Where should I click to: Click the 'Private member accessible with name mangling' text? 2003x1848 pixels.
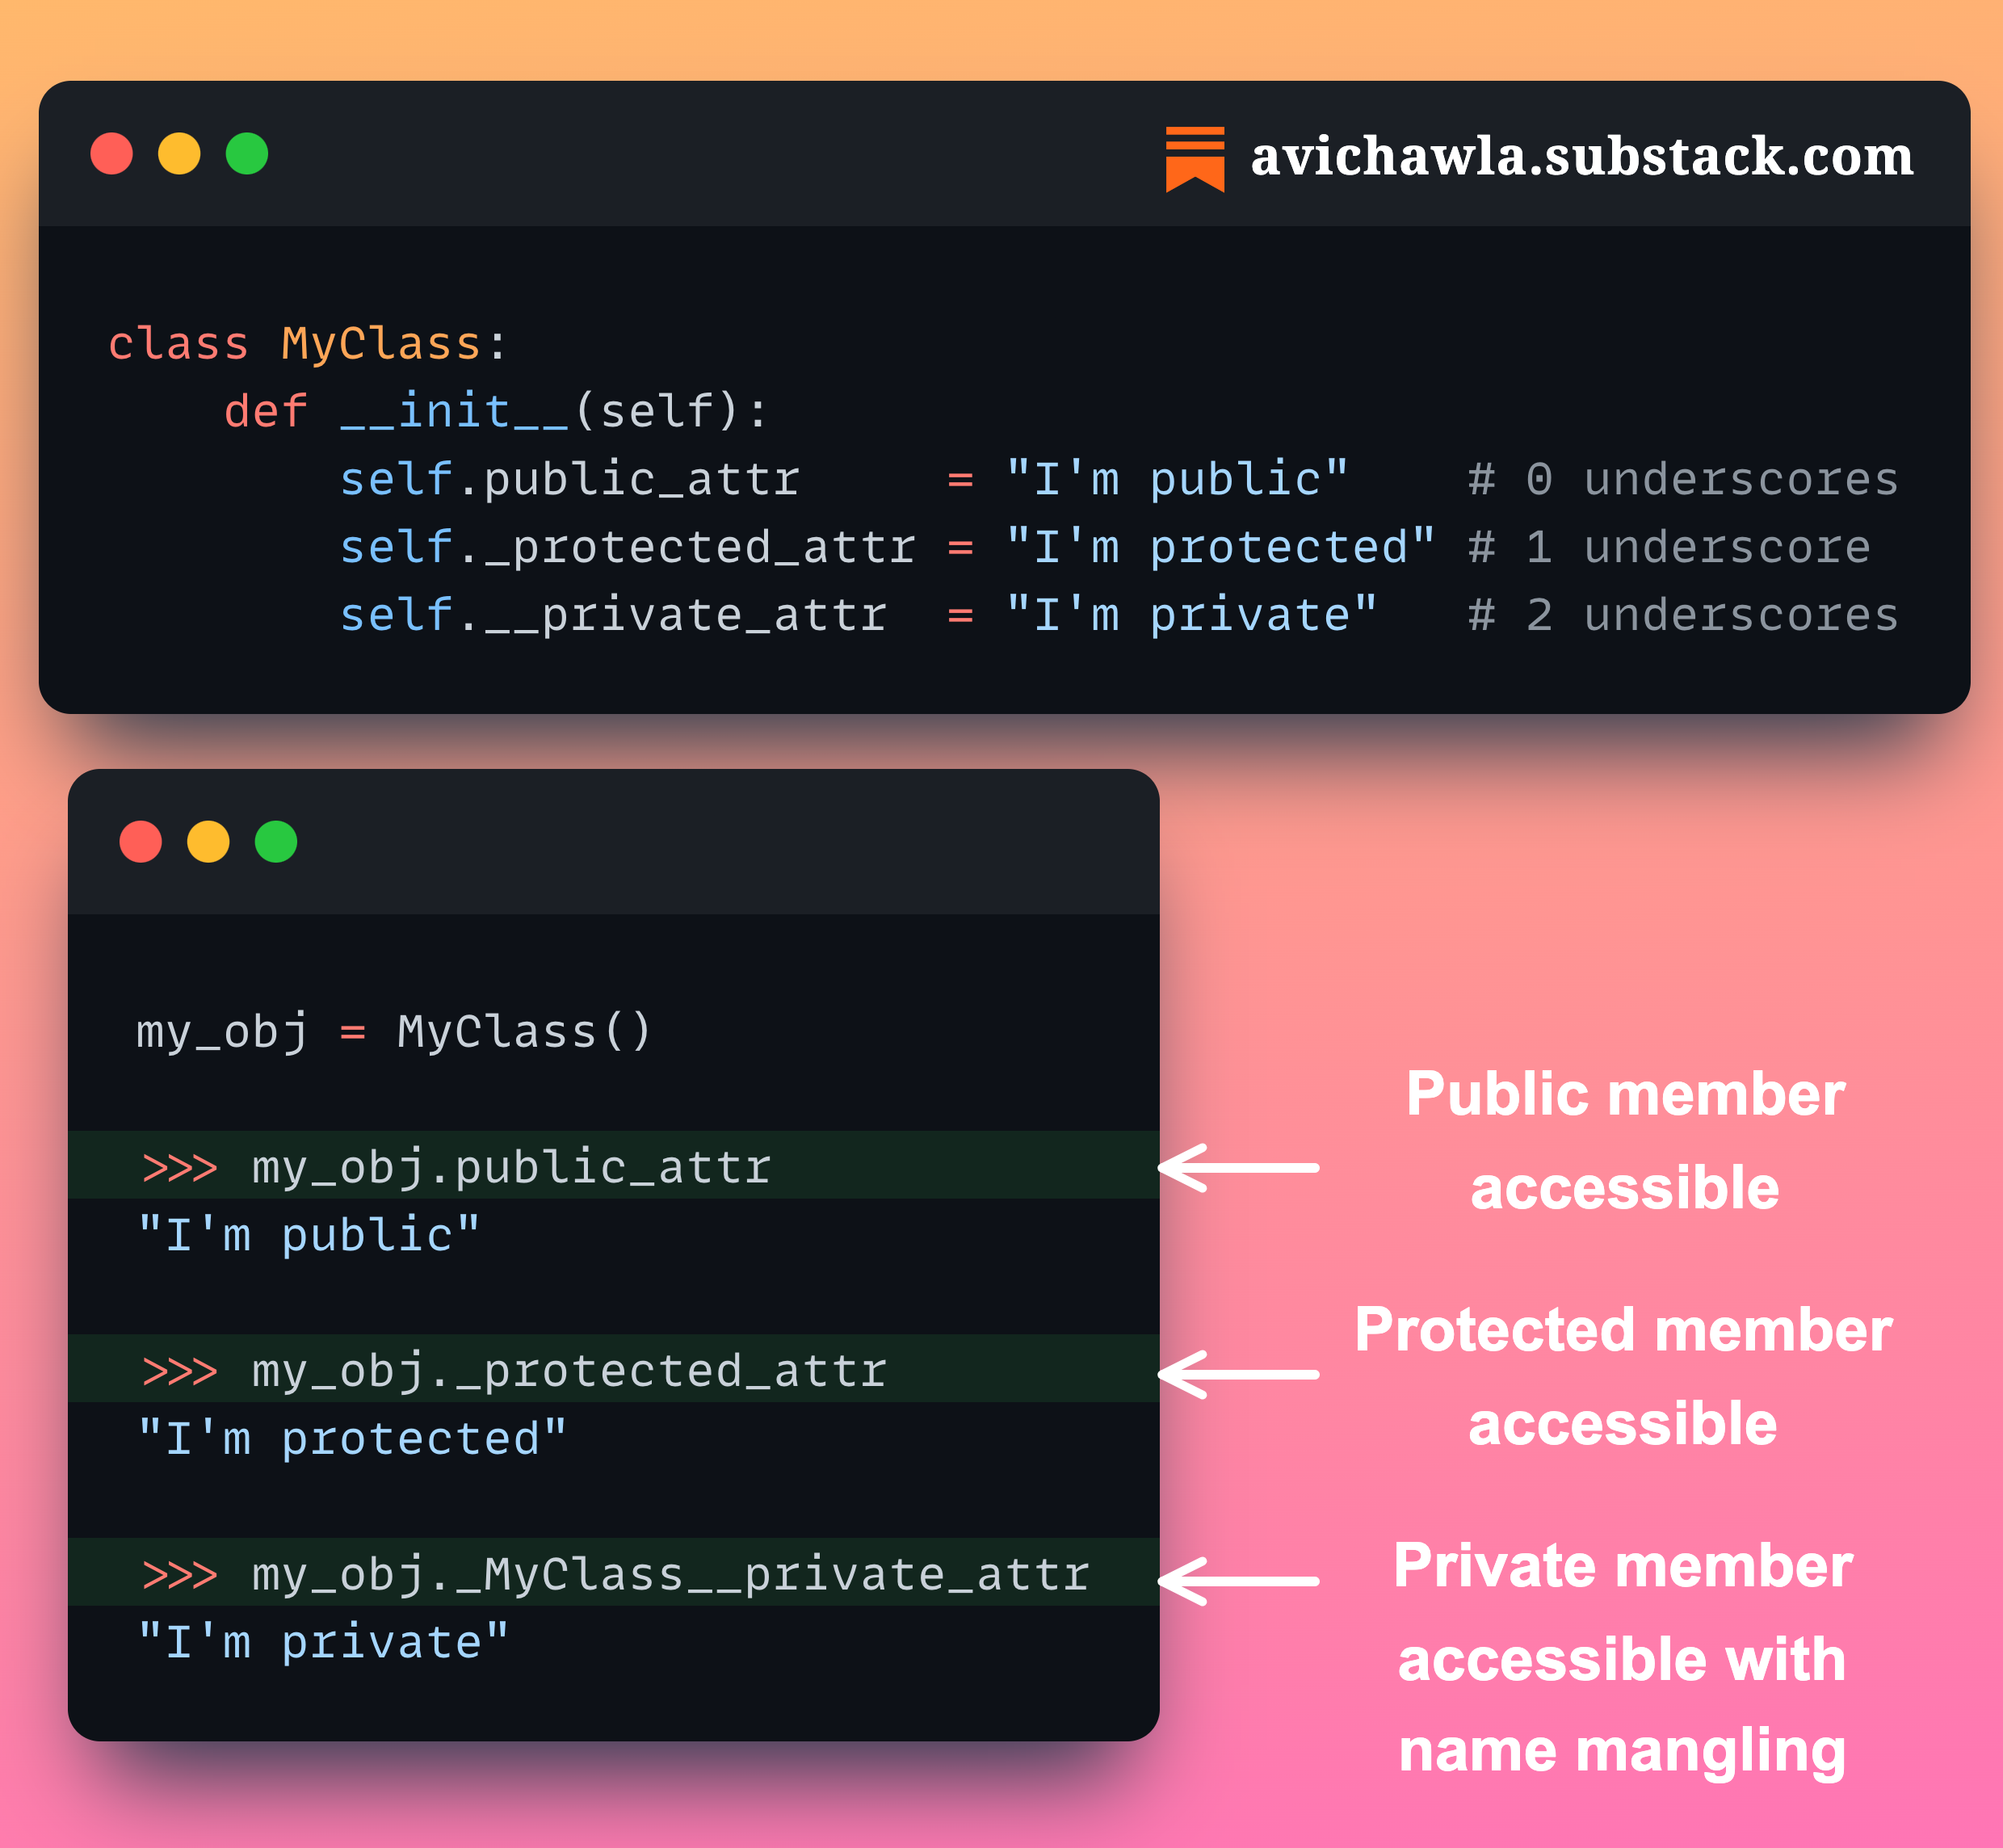1622,1658
